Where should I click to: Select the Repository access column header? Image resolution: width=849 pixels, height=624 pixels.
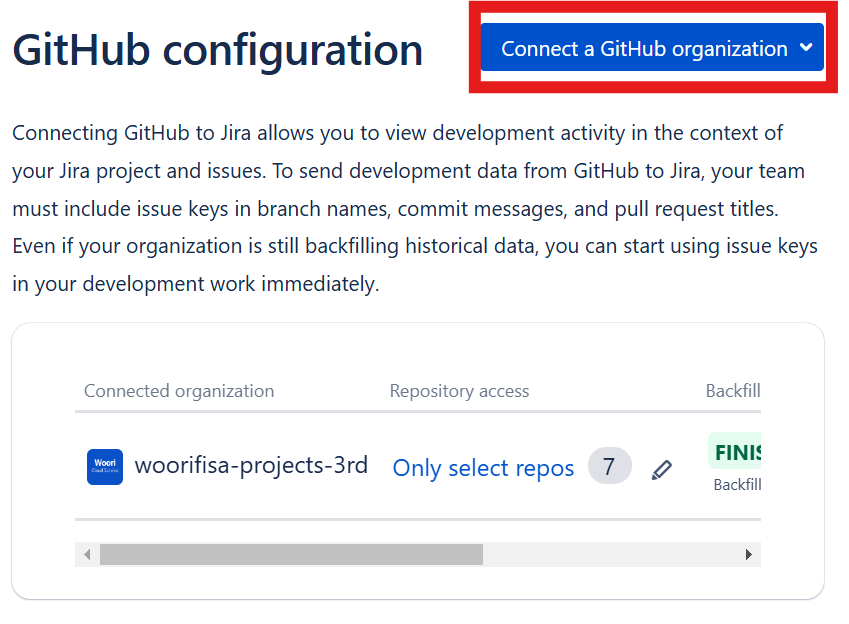pos(459,391)
